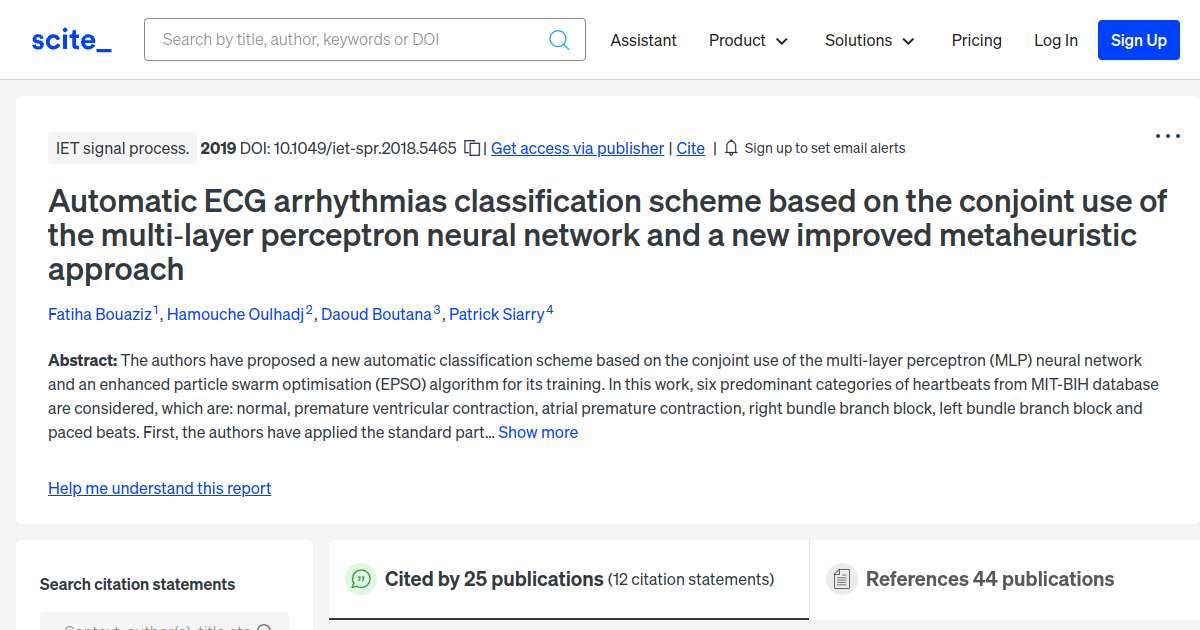Image resolution: width=1200 pixels, height=630 pixels.
Task: Click the References document icon
Action: (841, 579)
